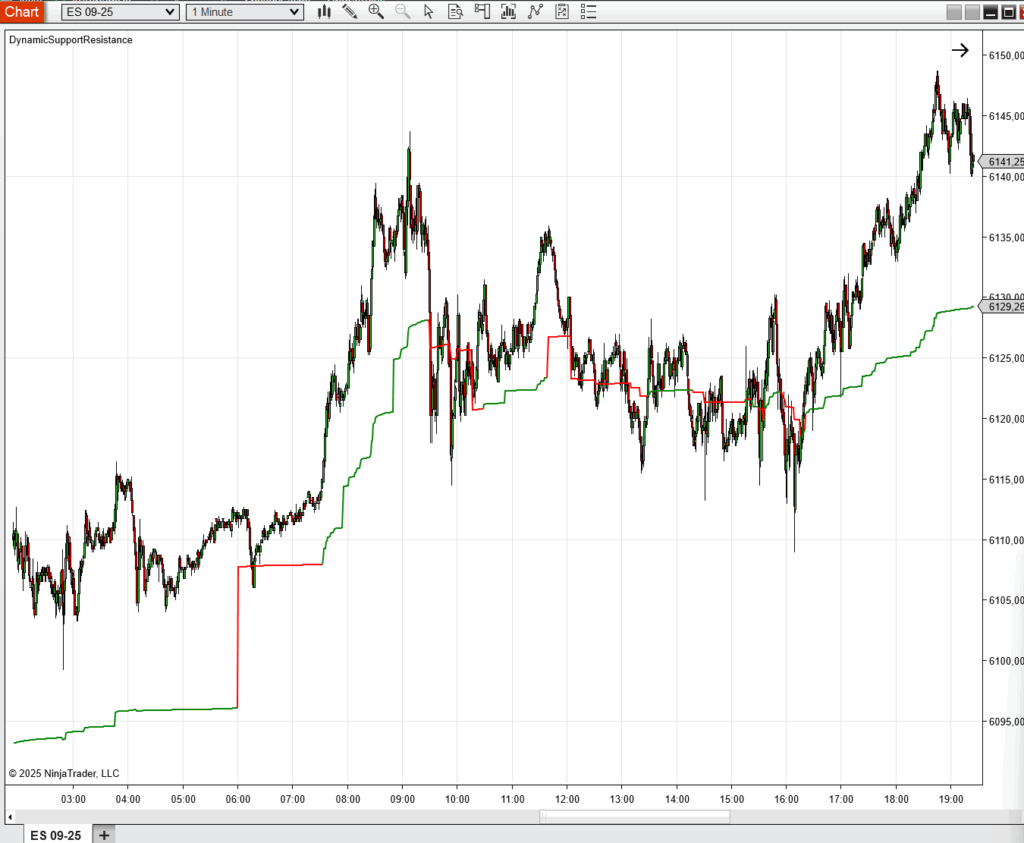Open the indicators icon
The image size is (1024, 843).
coord(536,12)
